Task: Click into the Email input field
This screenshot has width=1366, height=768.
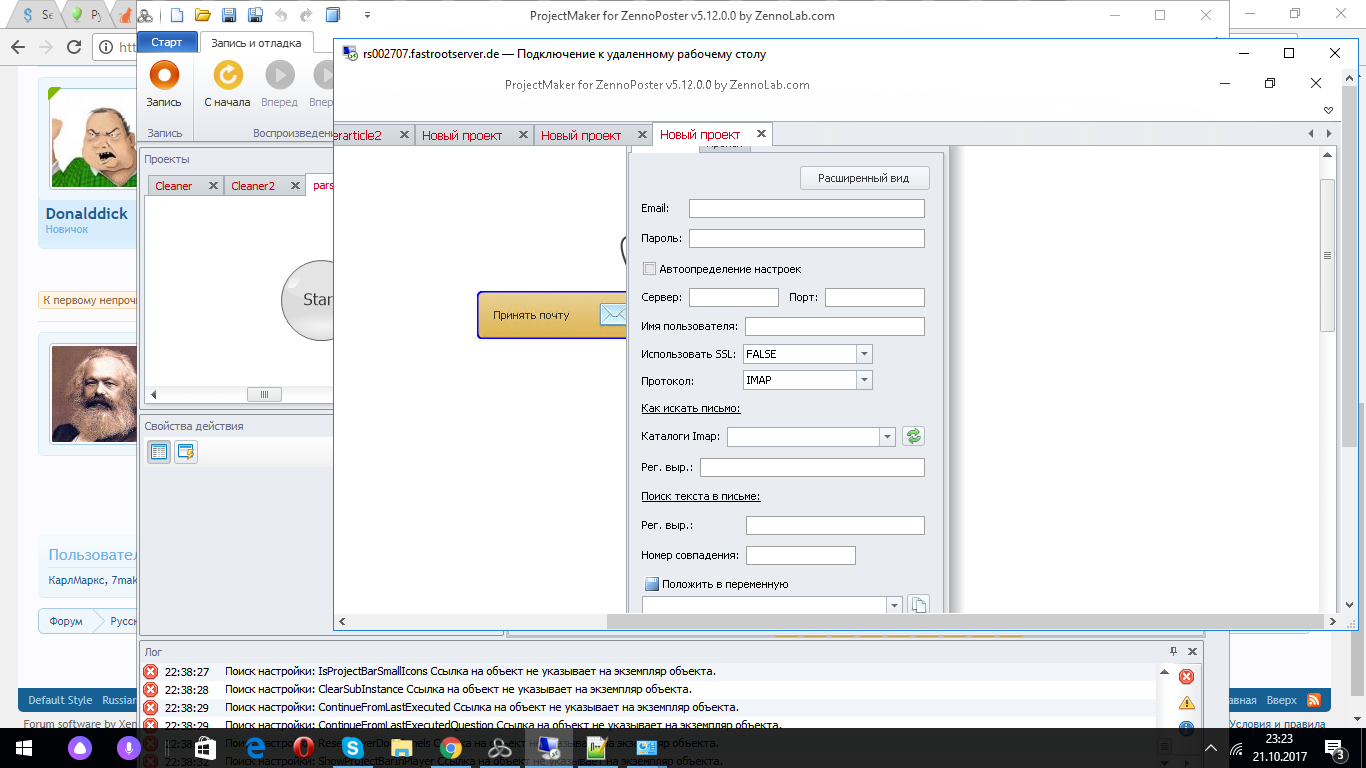Action: tap(806, 208)
